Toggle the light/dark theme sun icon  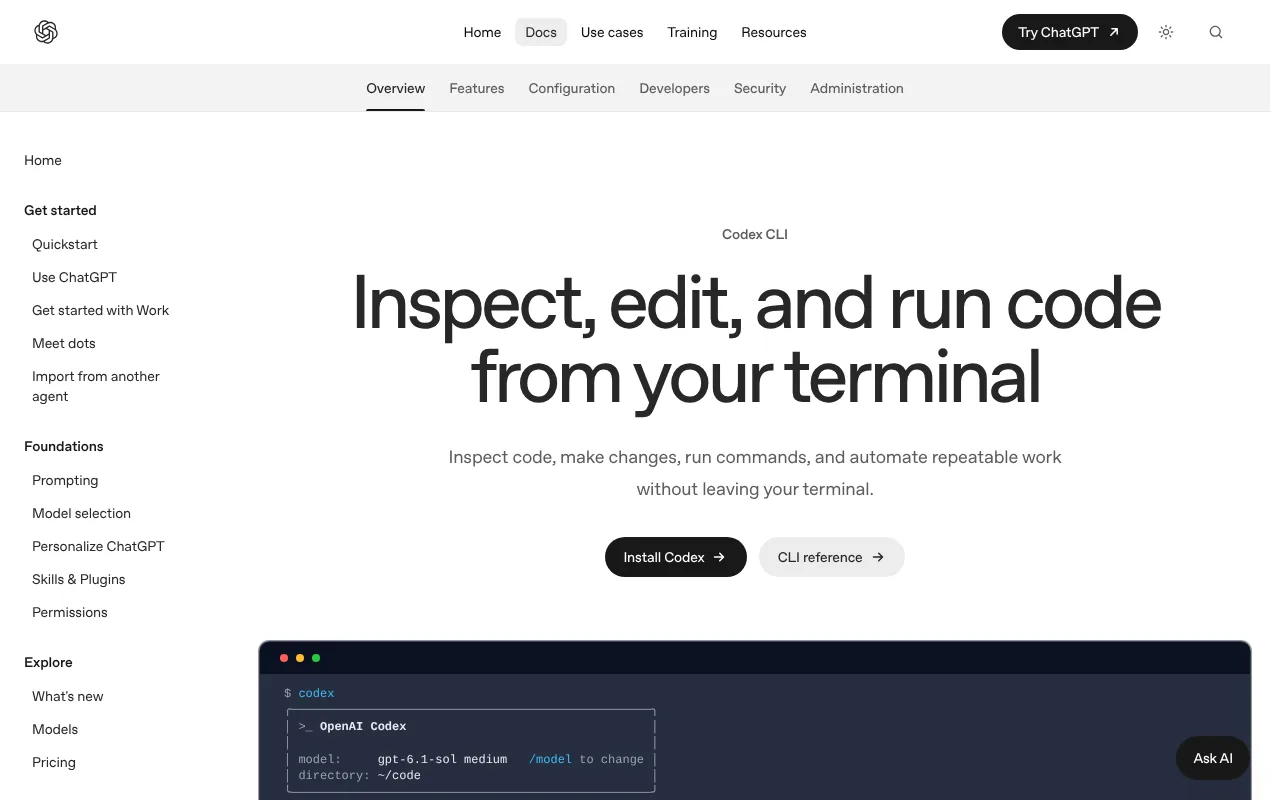(x=1166, y=32)
